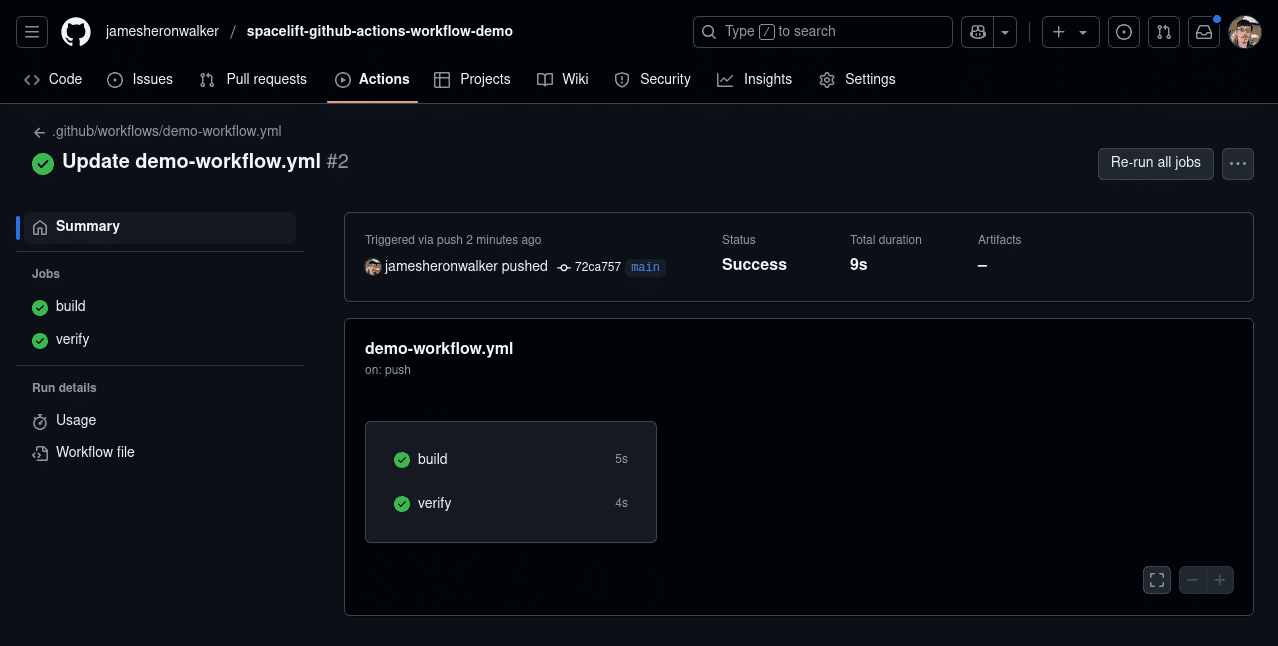
Task: Enter fullscreen view of the workflow graph
Action: [1156, 580]
